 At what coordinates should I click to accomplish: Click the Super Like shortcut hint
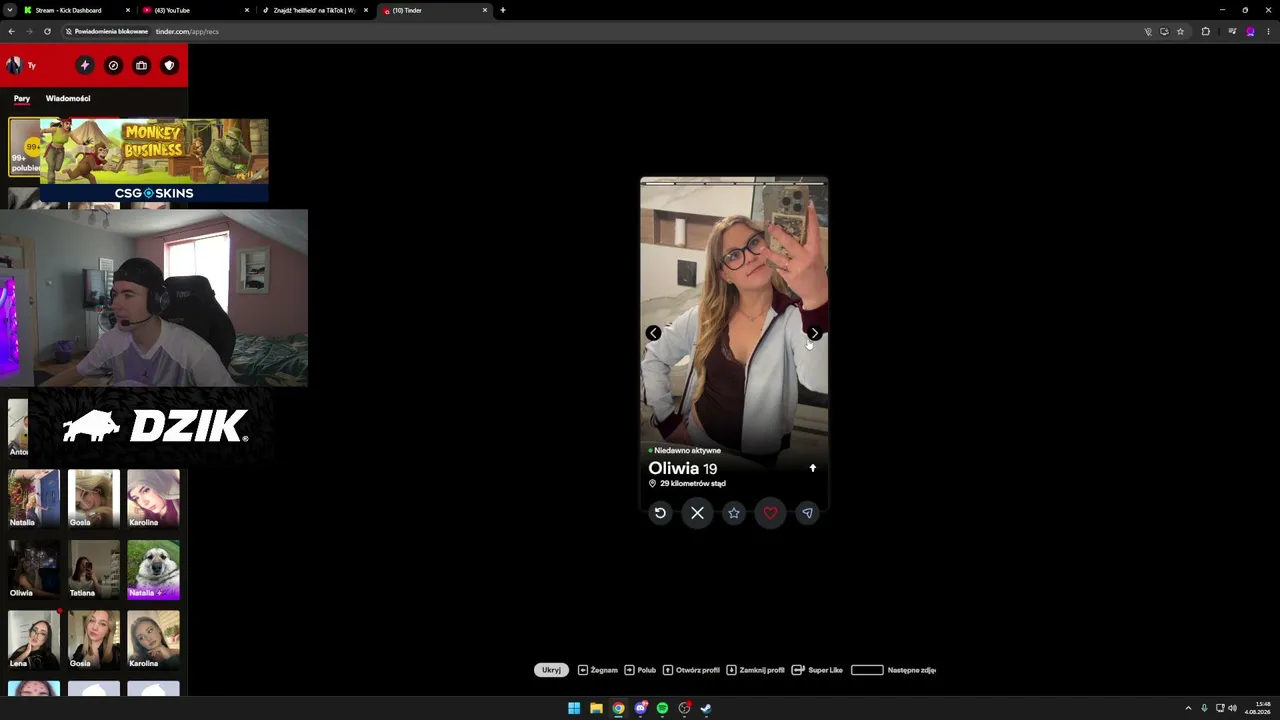[817, 670]
